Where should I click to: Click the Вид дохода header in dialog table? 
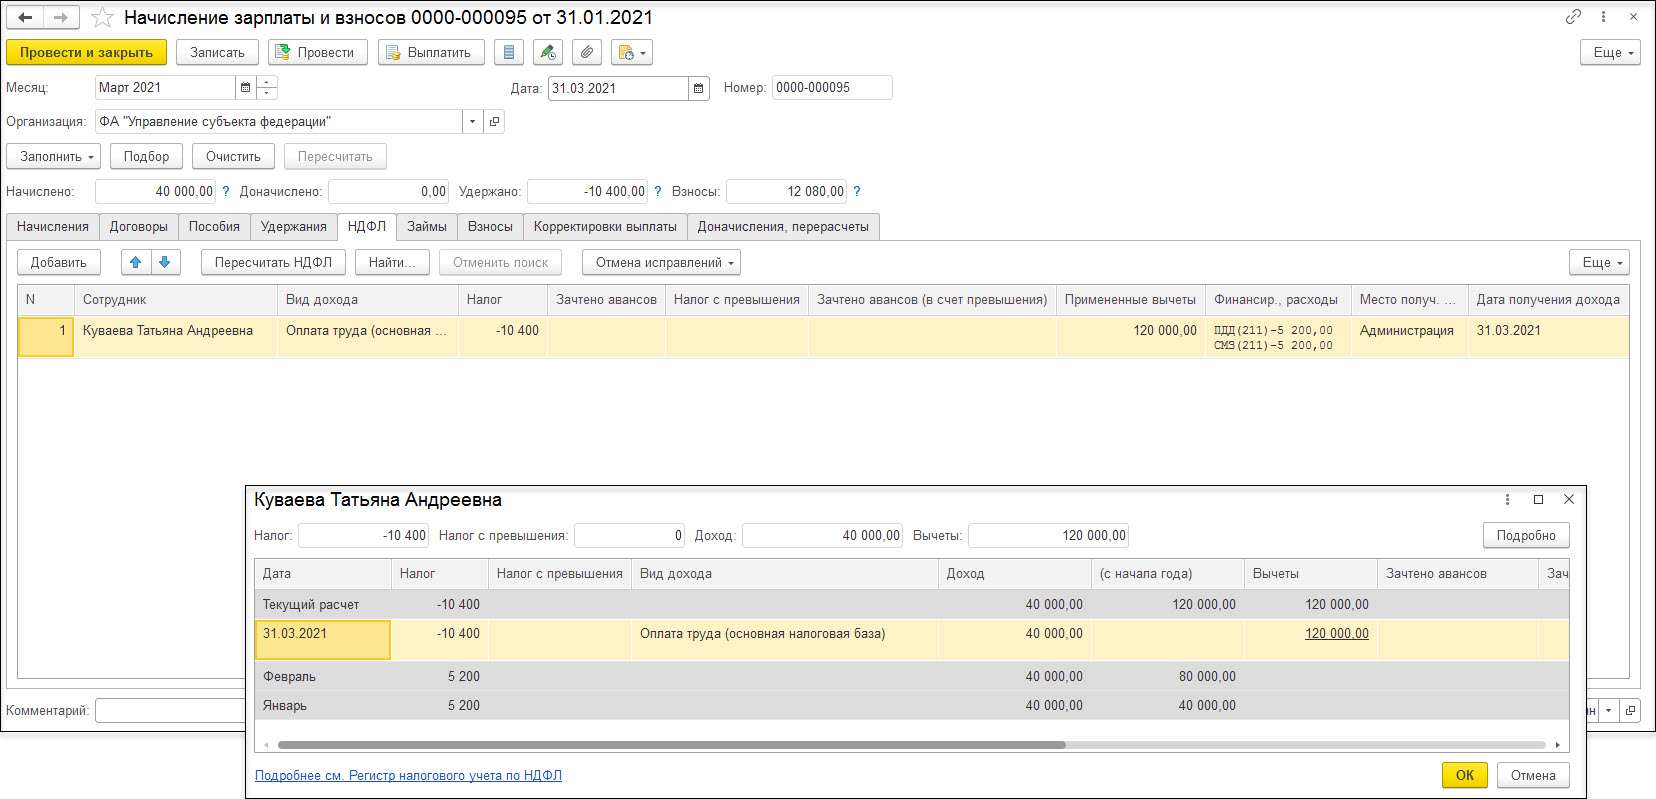point(784,574)
